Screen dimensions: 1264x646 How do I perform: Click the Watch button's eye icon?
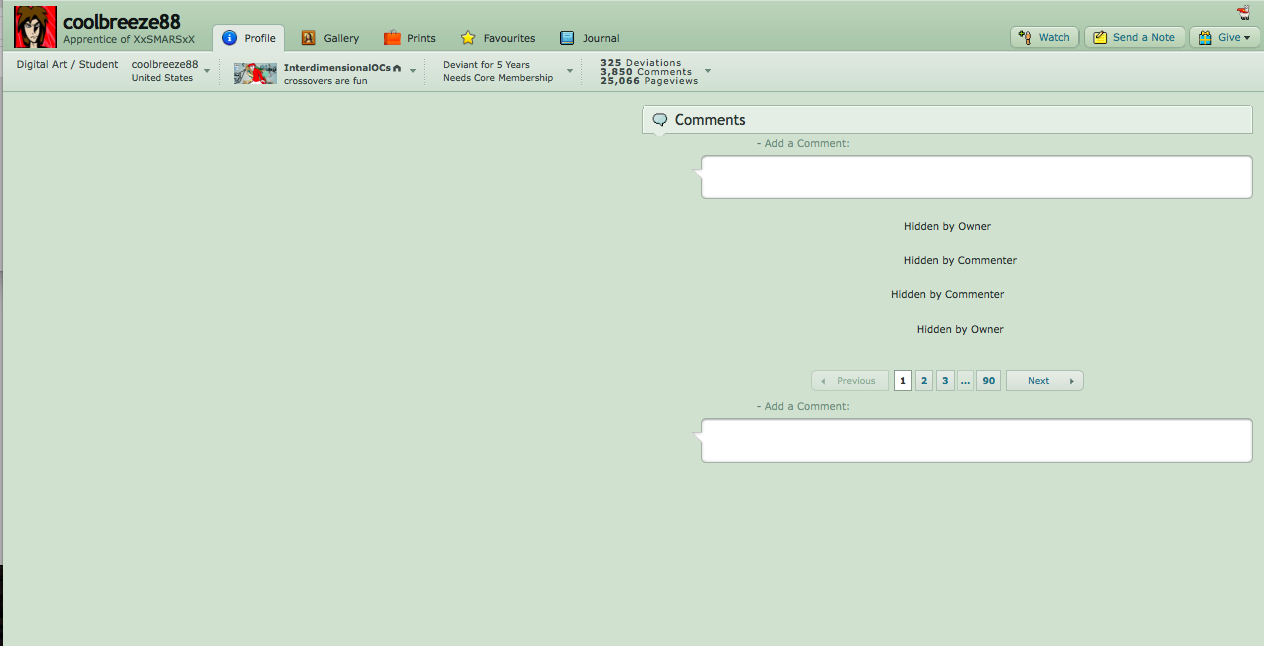click(x=1024, y=37)
